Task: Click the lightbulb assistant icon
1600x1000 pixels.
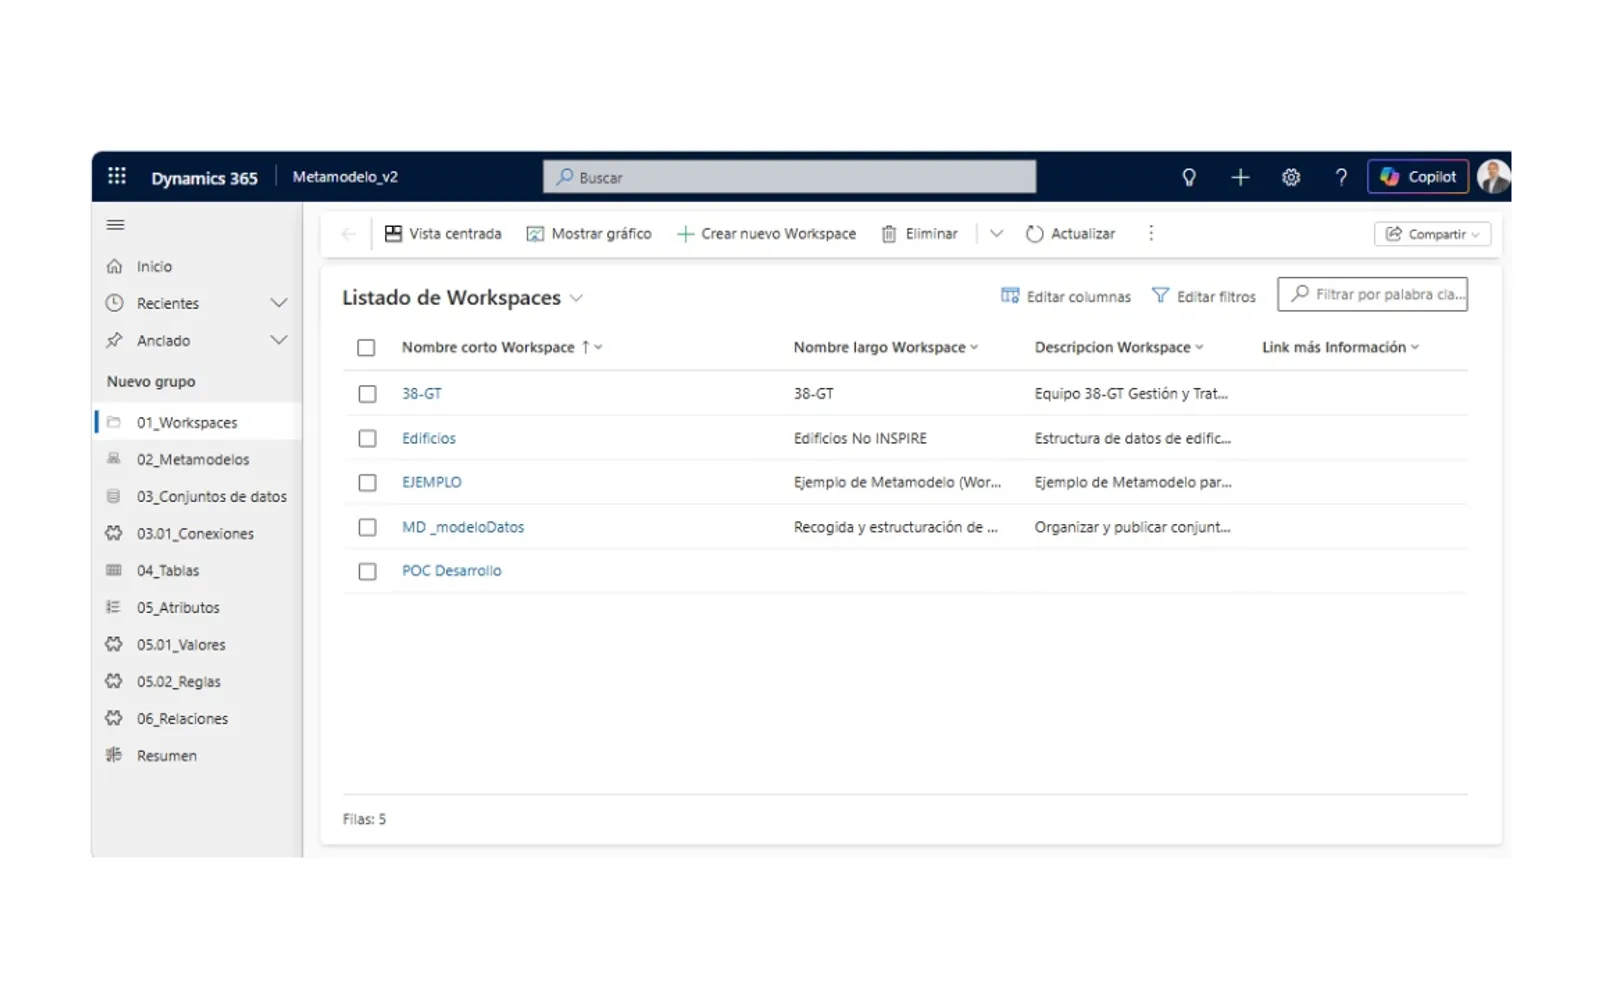Action: [x=1189, y=177]
